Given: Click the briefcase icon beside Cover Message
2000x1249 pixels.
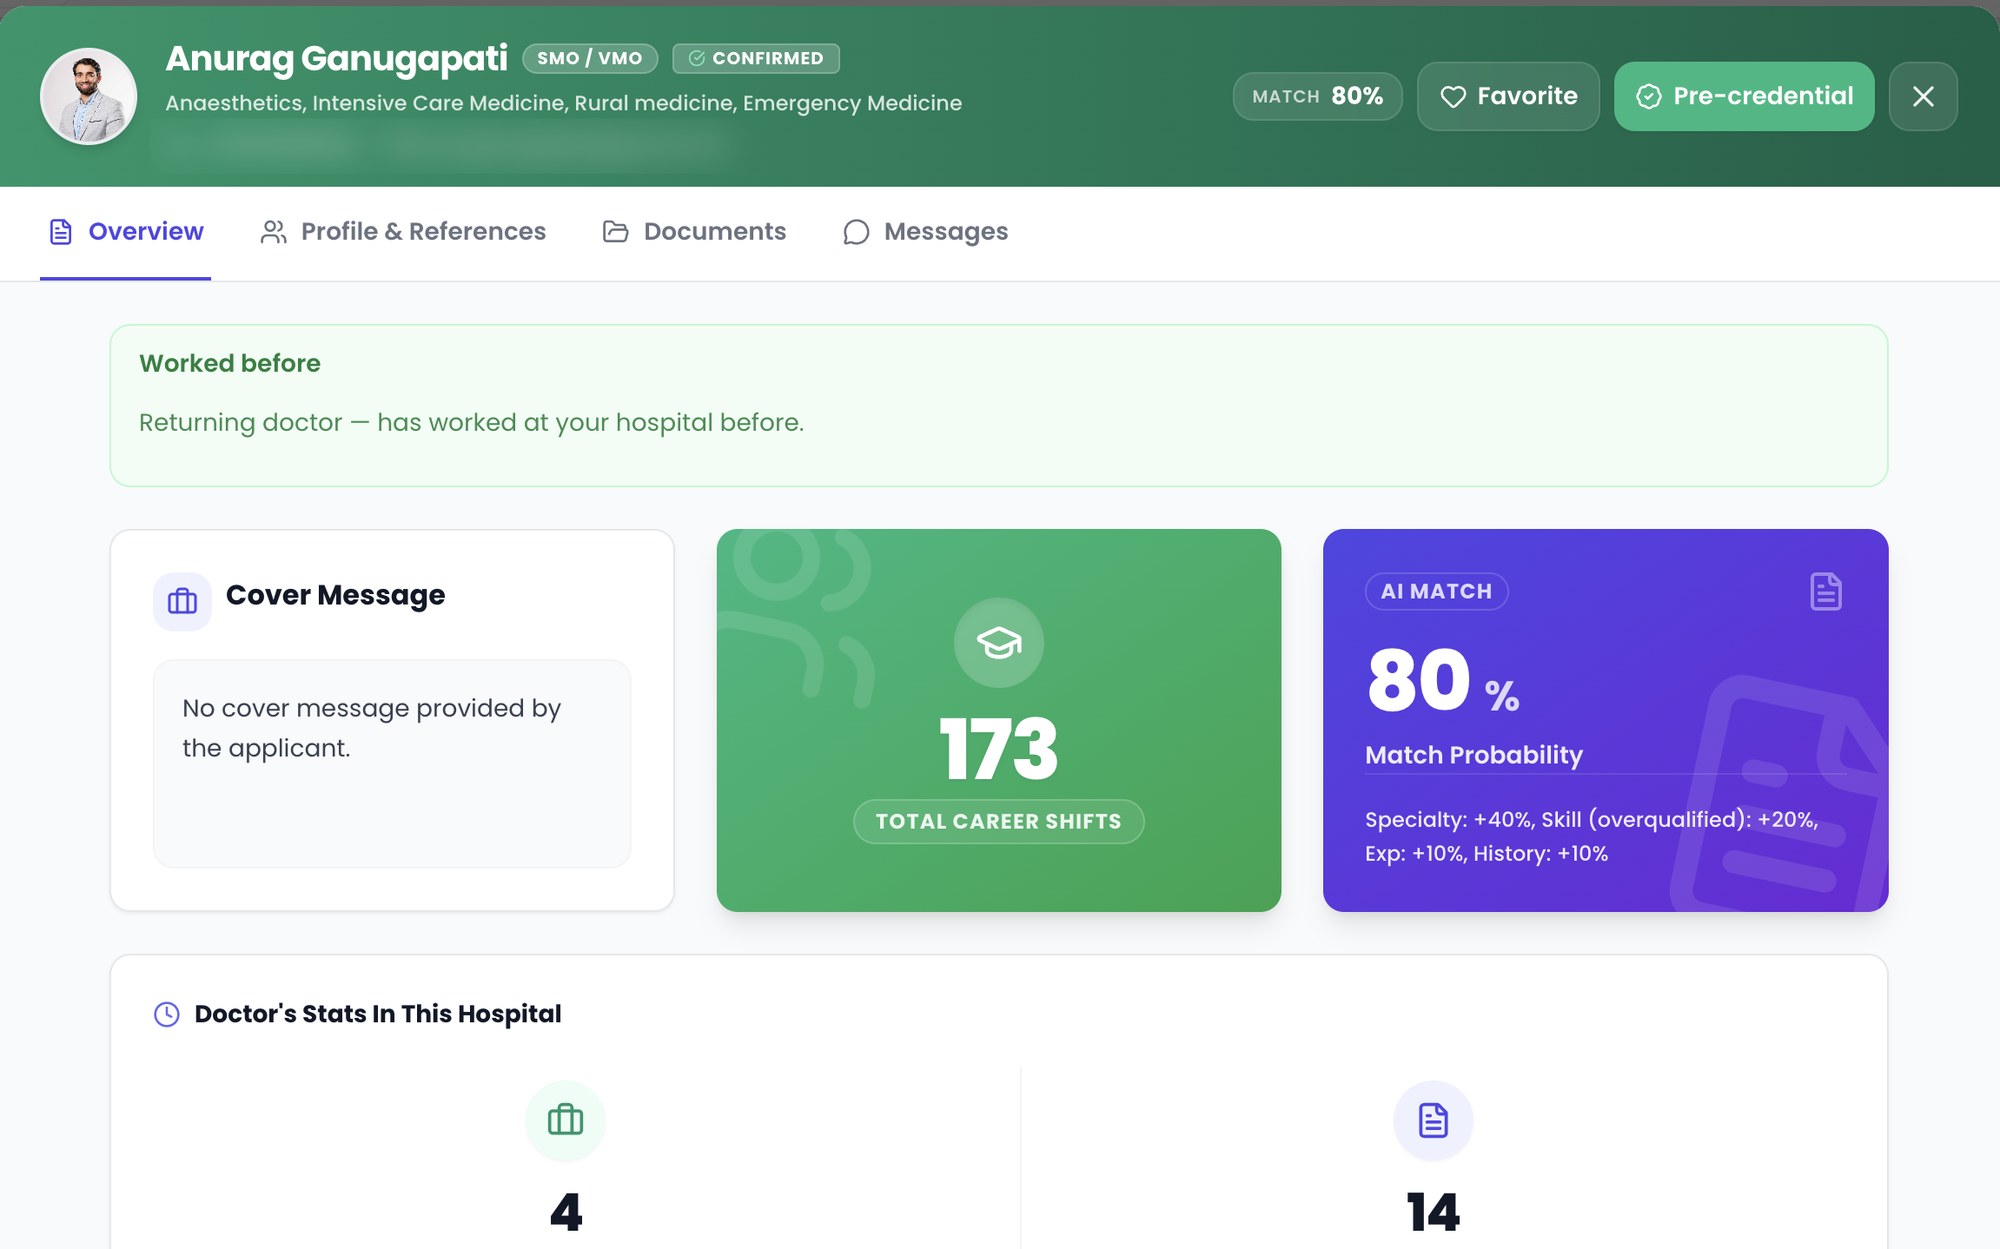Looking at the screenshot, I should [182, 601].
